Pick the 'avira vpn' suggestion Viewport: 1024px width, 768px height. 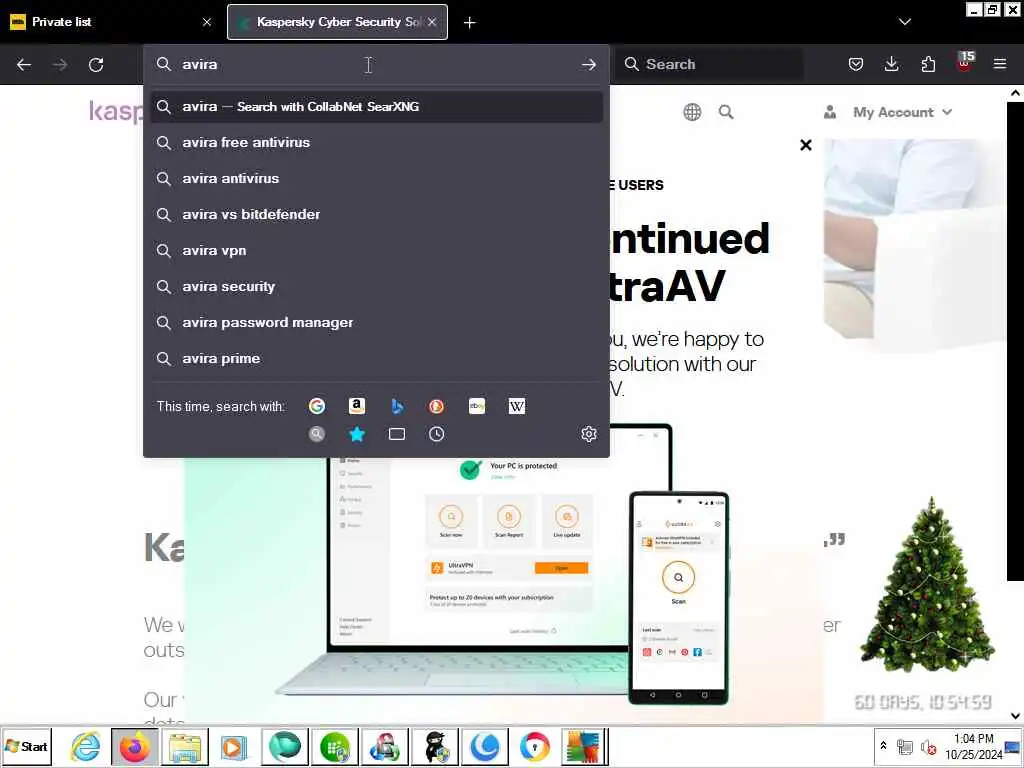(377, 251)
